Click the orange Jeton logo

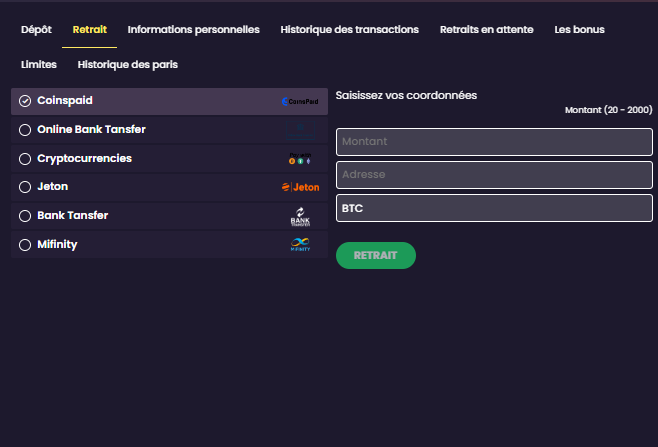(300, 187)
